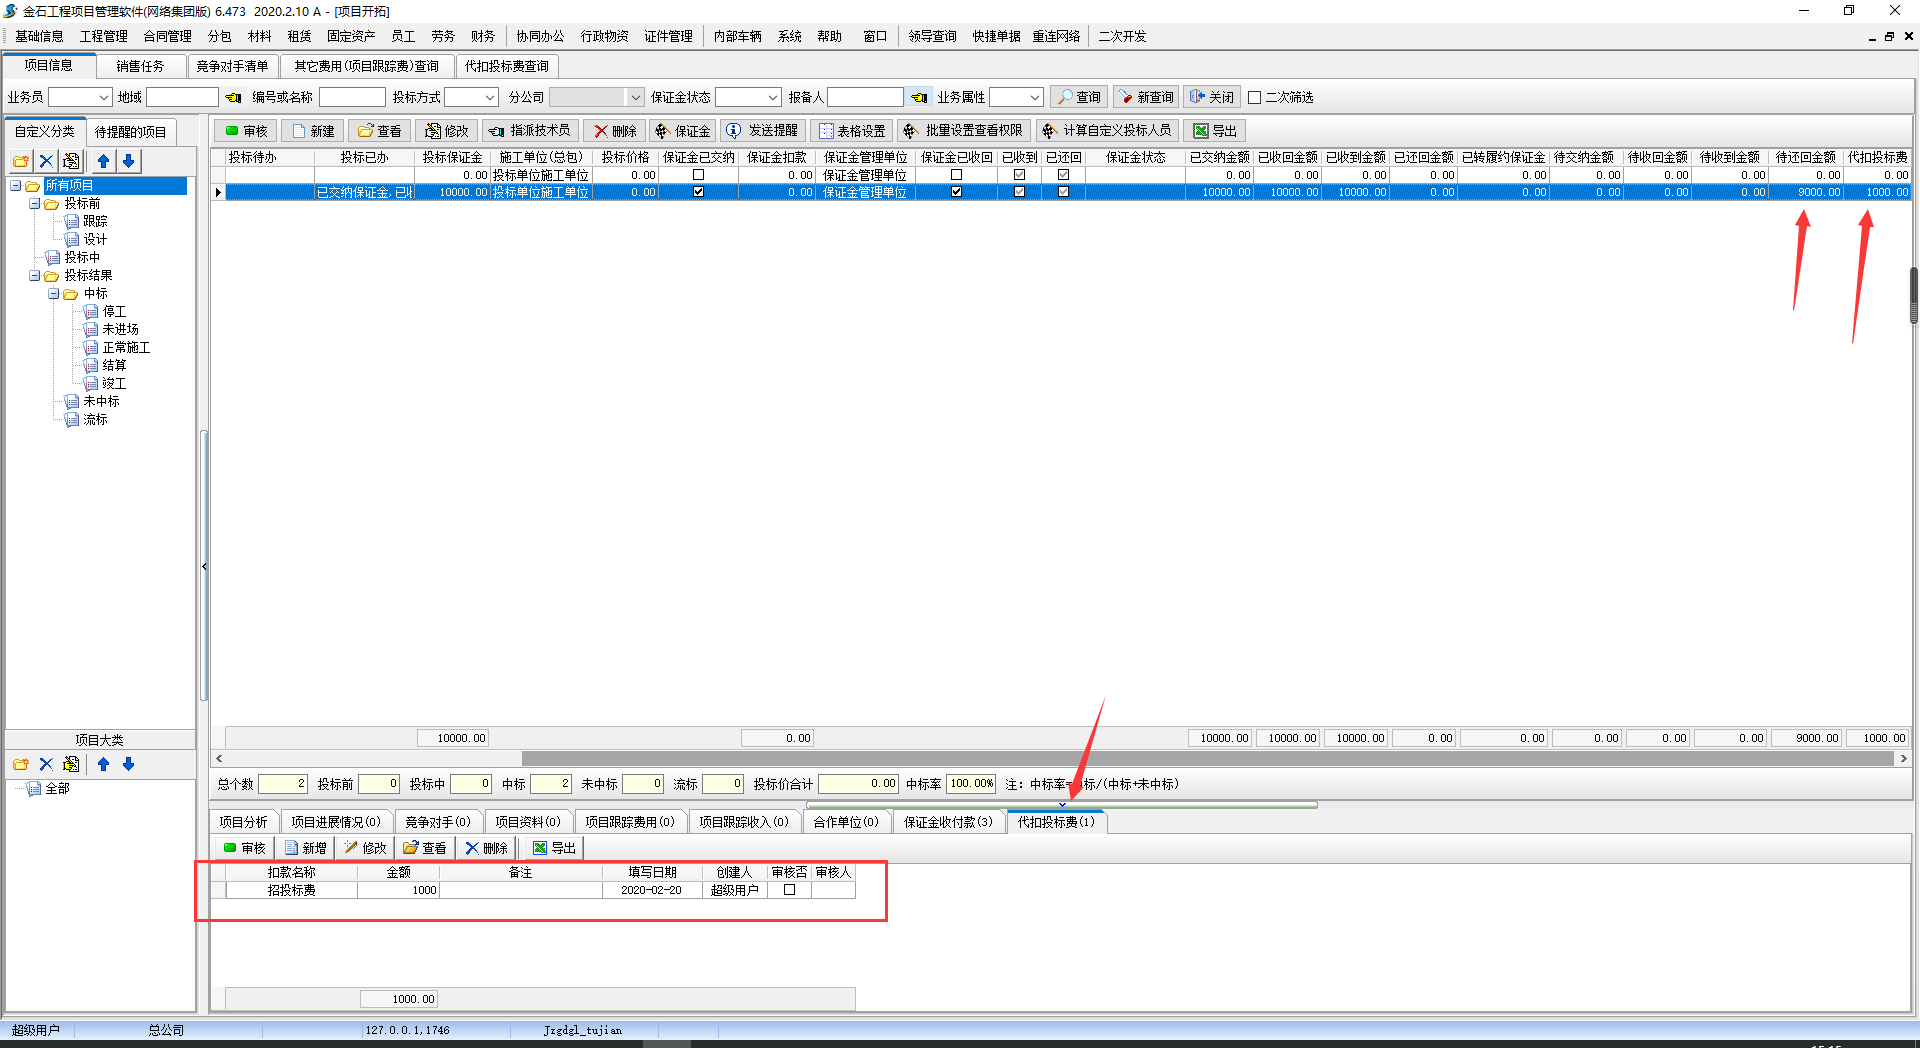Collapse the 投标结果 tree node

[34, 276]
